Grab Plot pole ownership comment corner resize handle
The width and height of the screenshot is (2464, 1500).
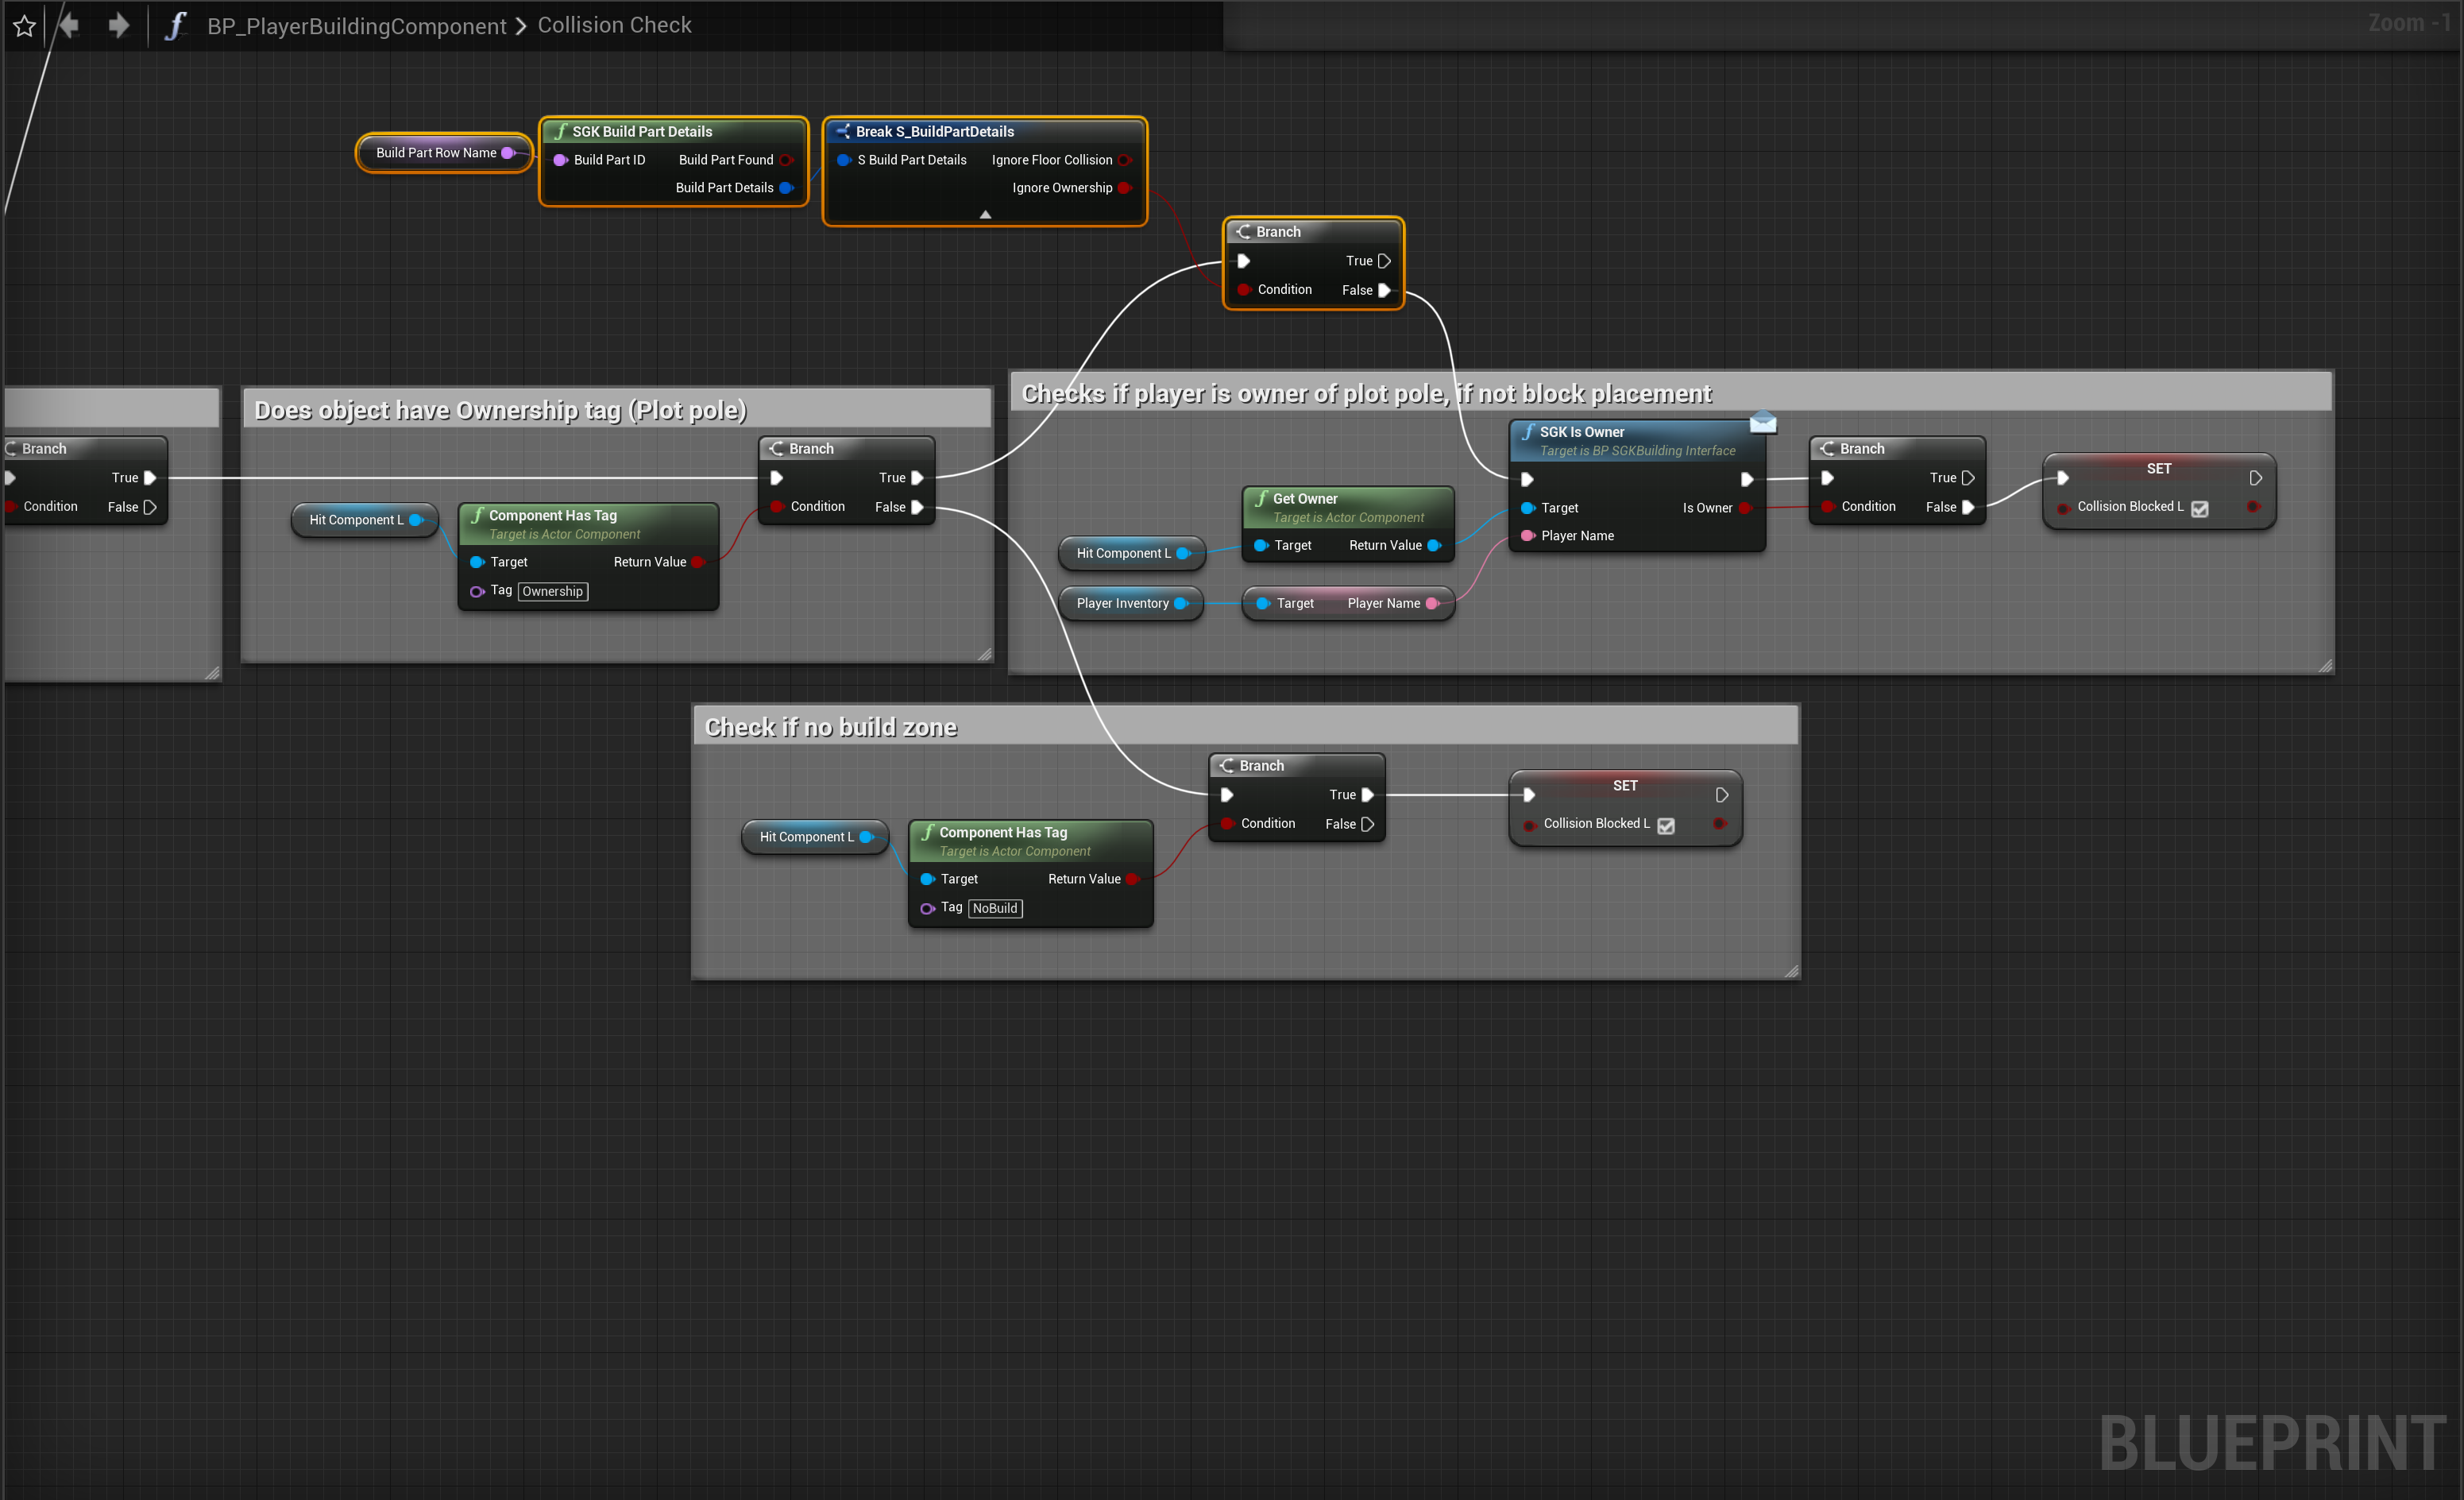tap(984, 654)
